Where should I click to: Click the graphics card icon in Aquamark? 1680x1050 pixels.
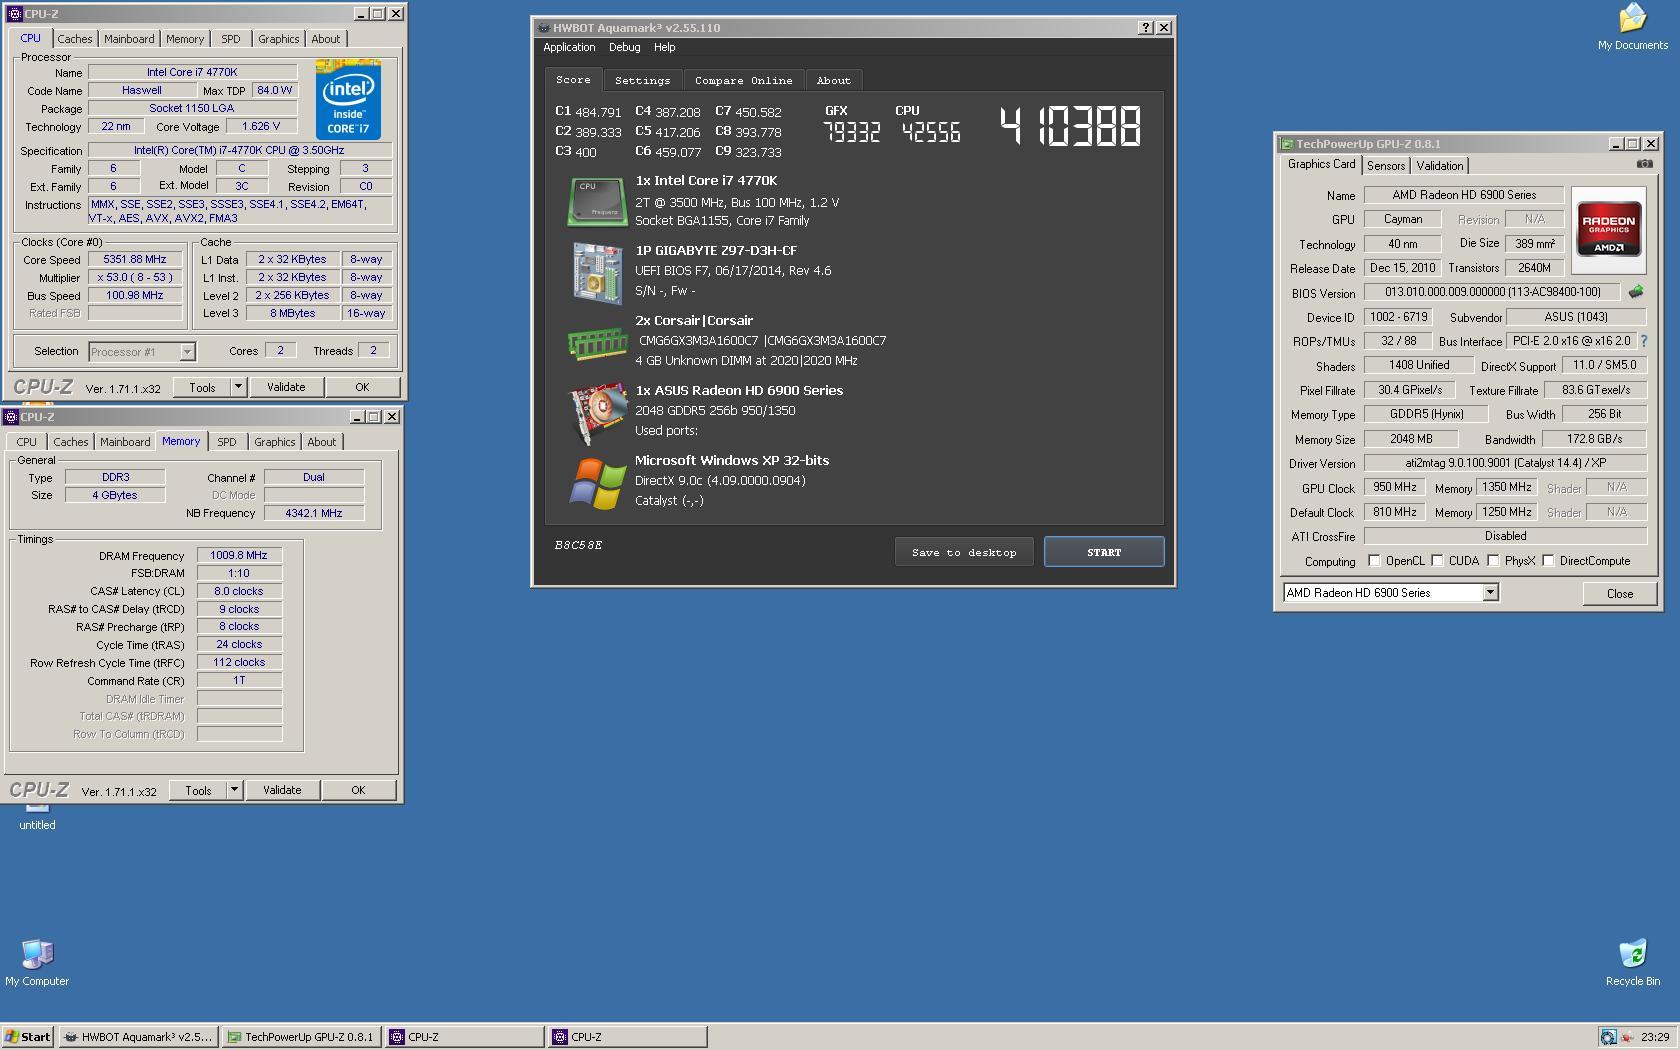point(597,414)
